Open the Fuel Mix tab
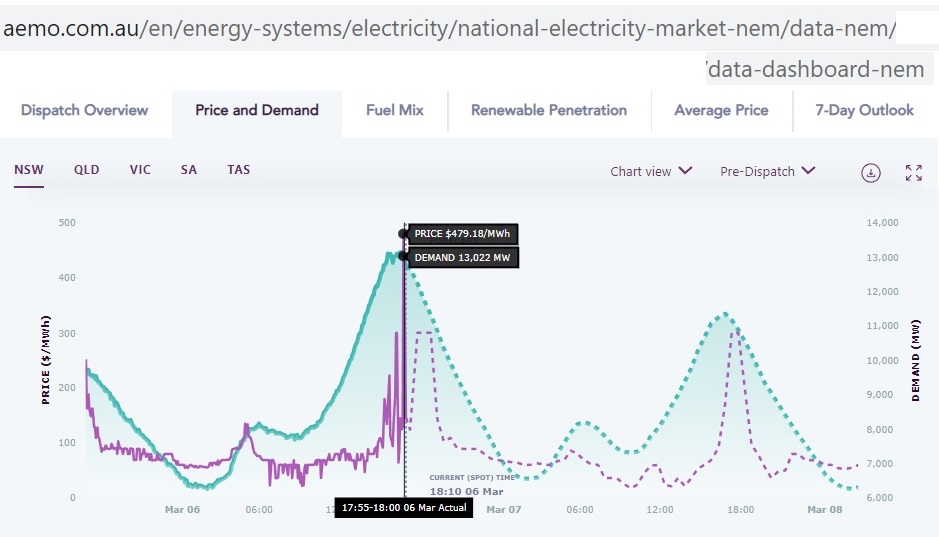Screen dimensions: 939x537 (395, 110)
